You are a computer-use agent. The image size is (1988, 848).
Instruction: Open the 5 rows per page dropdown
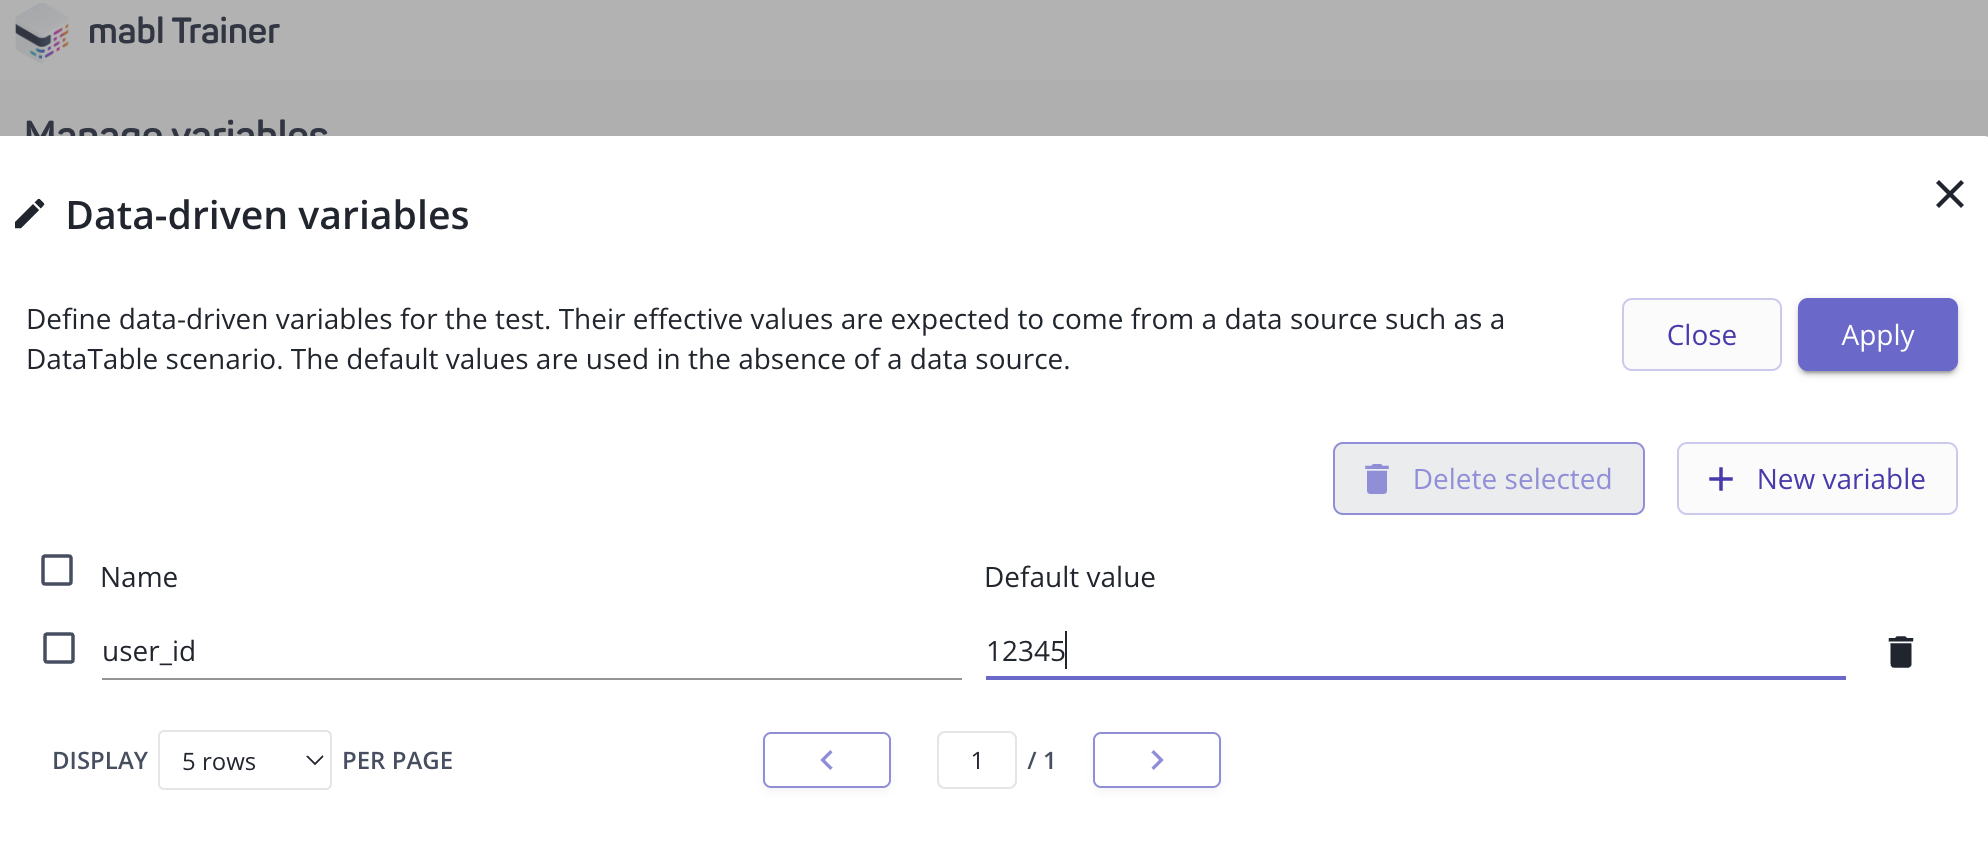245,760
